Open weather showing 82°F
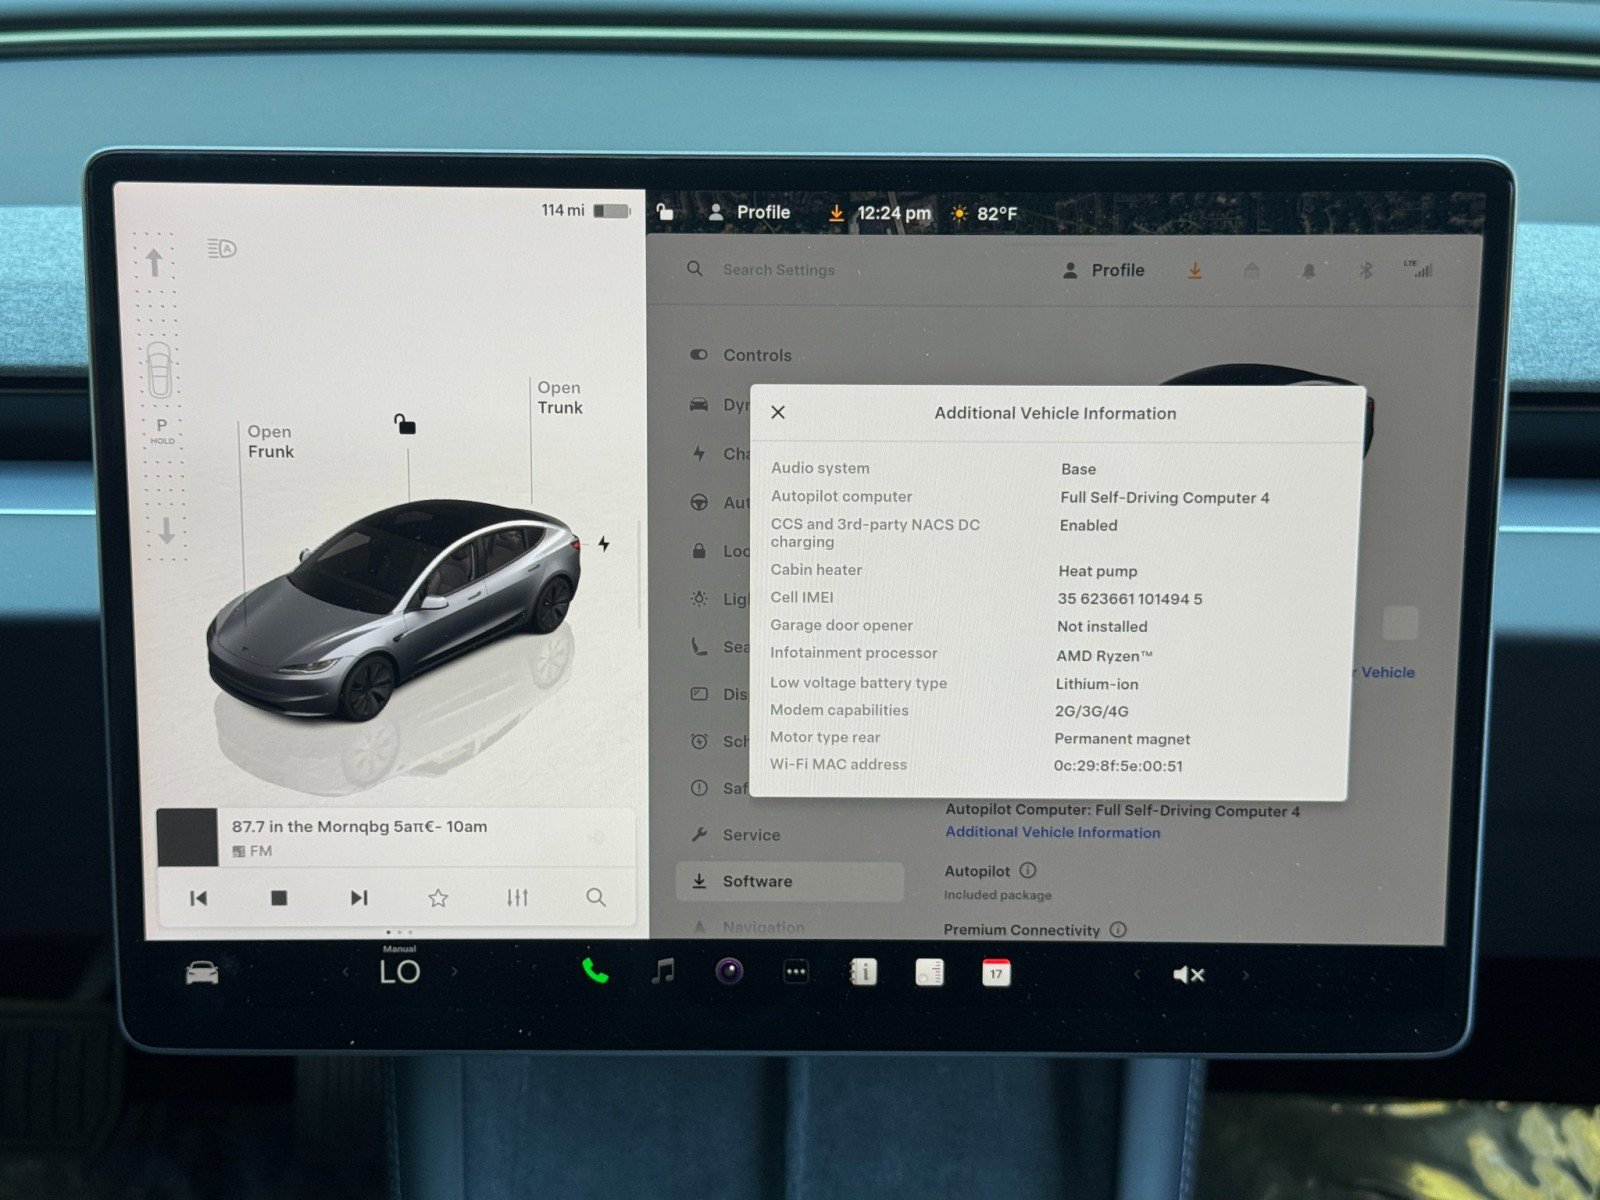The height and width of the screenshot is (1200, 1600). coord(984,213)
